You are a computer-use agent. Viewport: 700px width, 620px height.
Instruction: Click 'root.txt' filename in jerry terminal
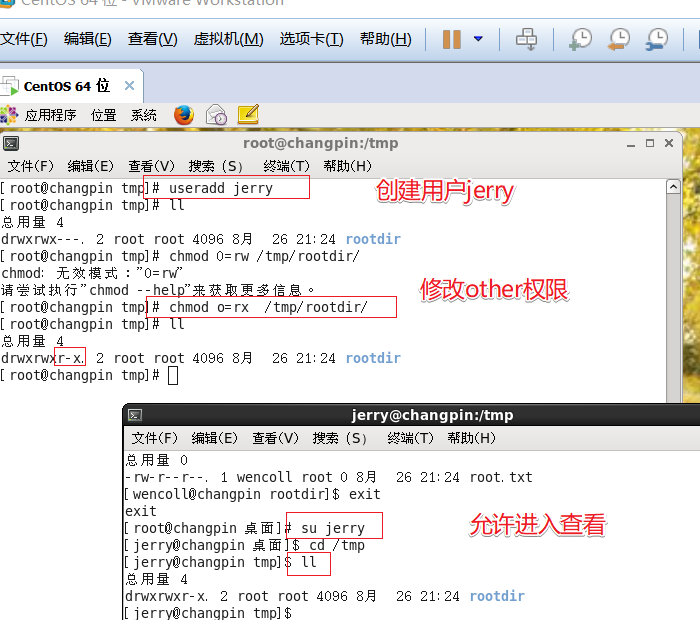click(x=501, y=477)
